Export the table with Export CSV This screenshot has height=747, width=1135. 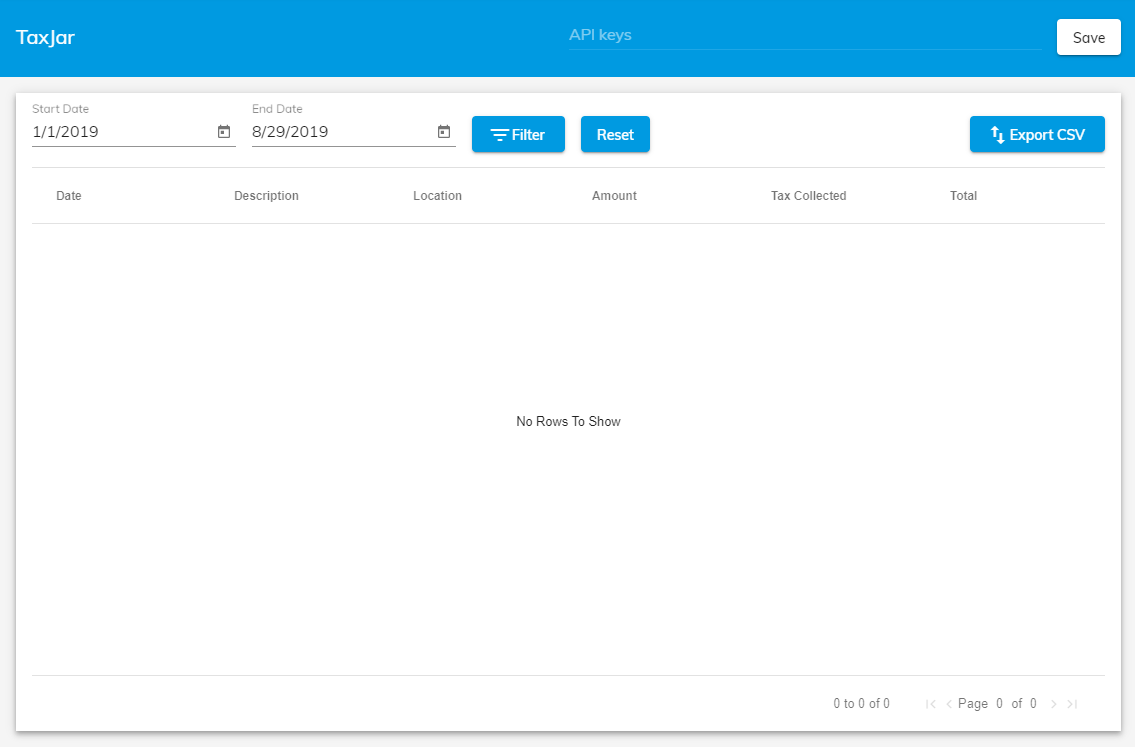tap(1037, 134)
